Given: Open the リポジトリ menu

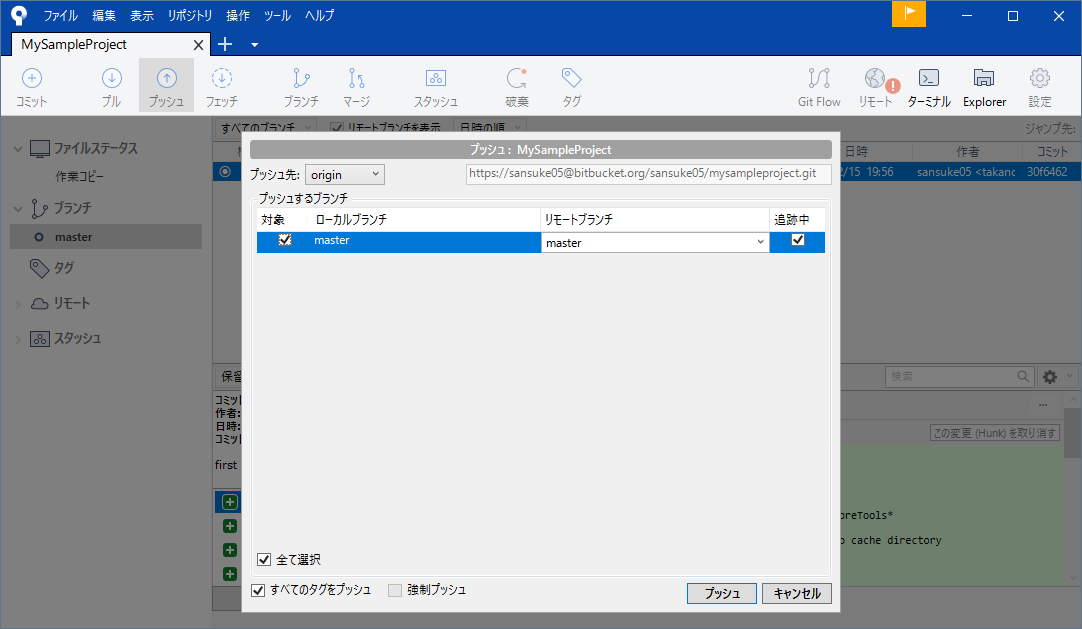Looking at the screenshot, I should [189, 15].
